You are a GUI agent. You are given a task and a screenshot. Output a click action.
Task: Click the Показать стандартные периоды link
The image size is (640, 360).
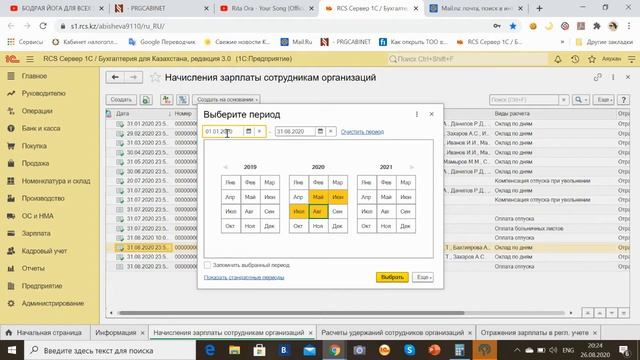point(244,278)
